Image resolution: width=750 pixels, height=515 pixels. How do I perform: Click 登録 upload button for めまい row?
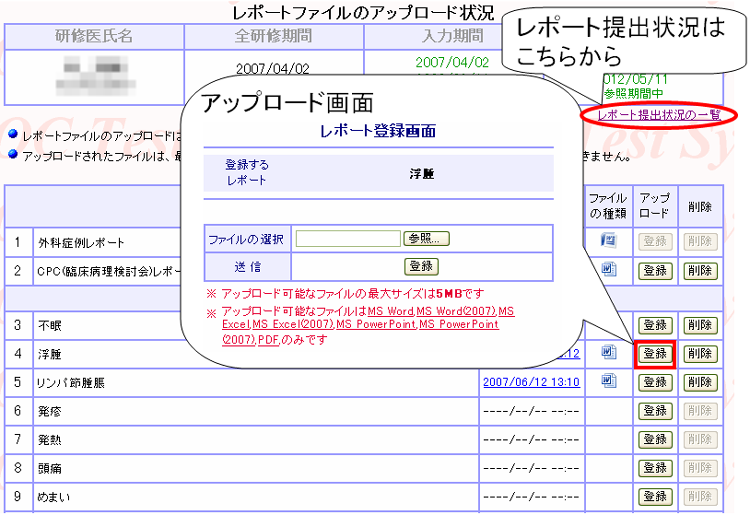[x=655, y=497]
